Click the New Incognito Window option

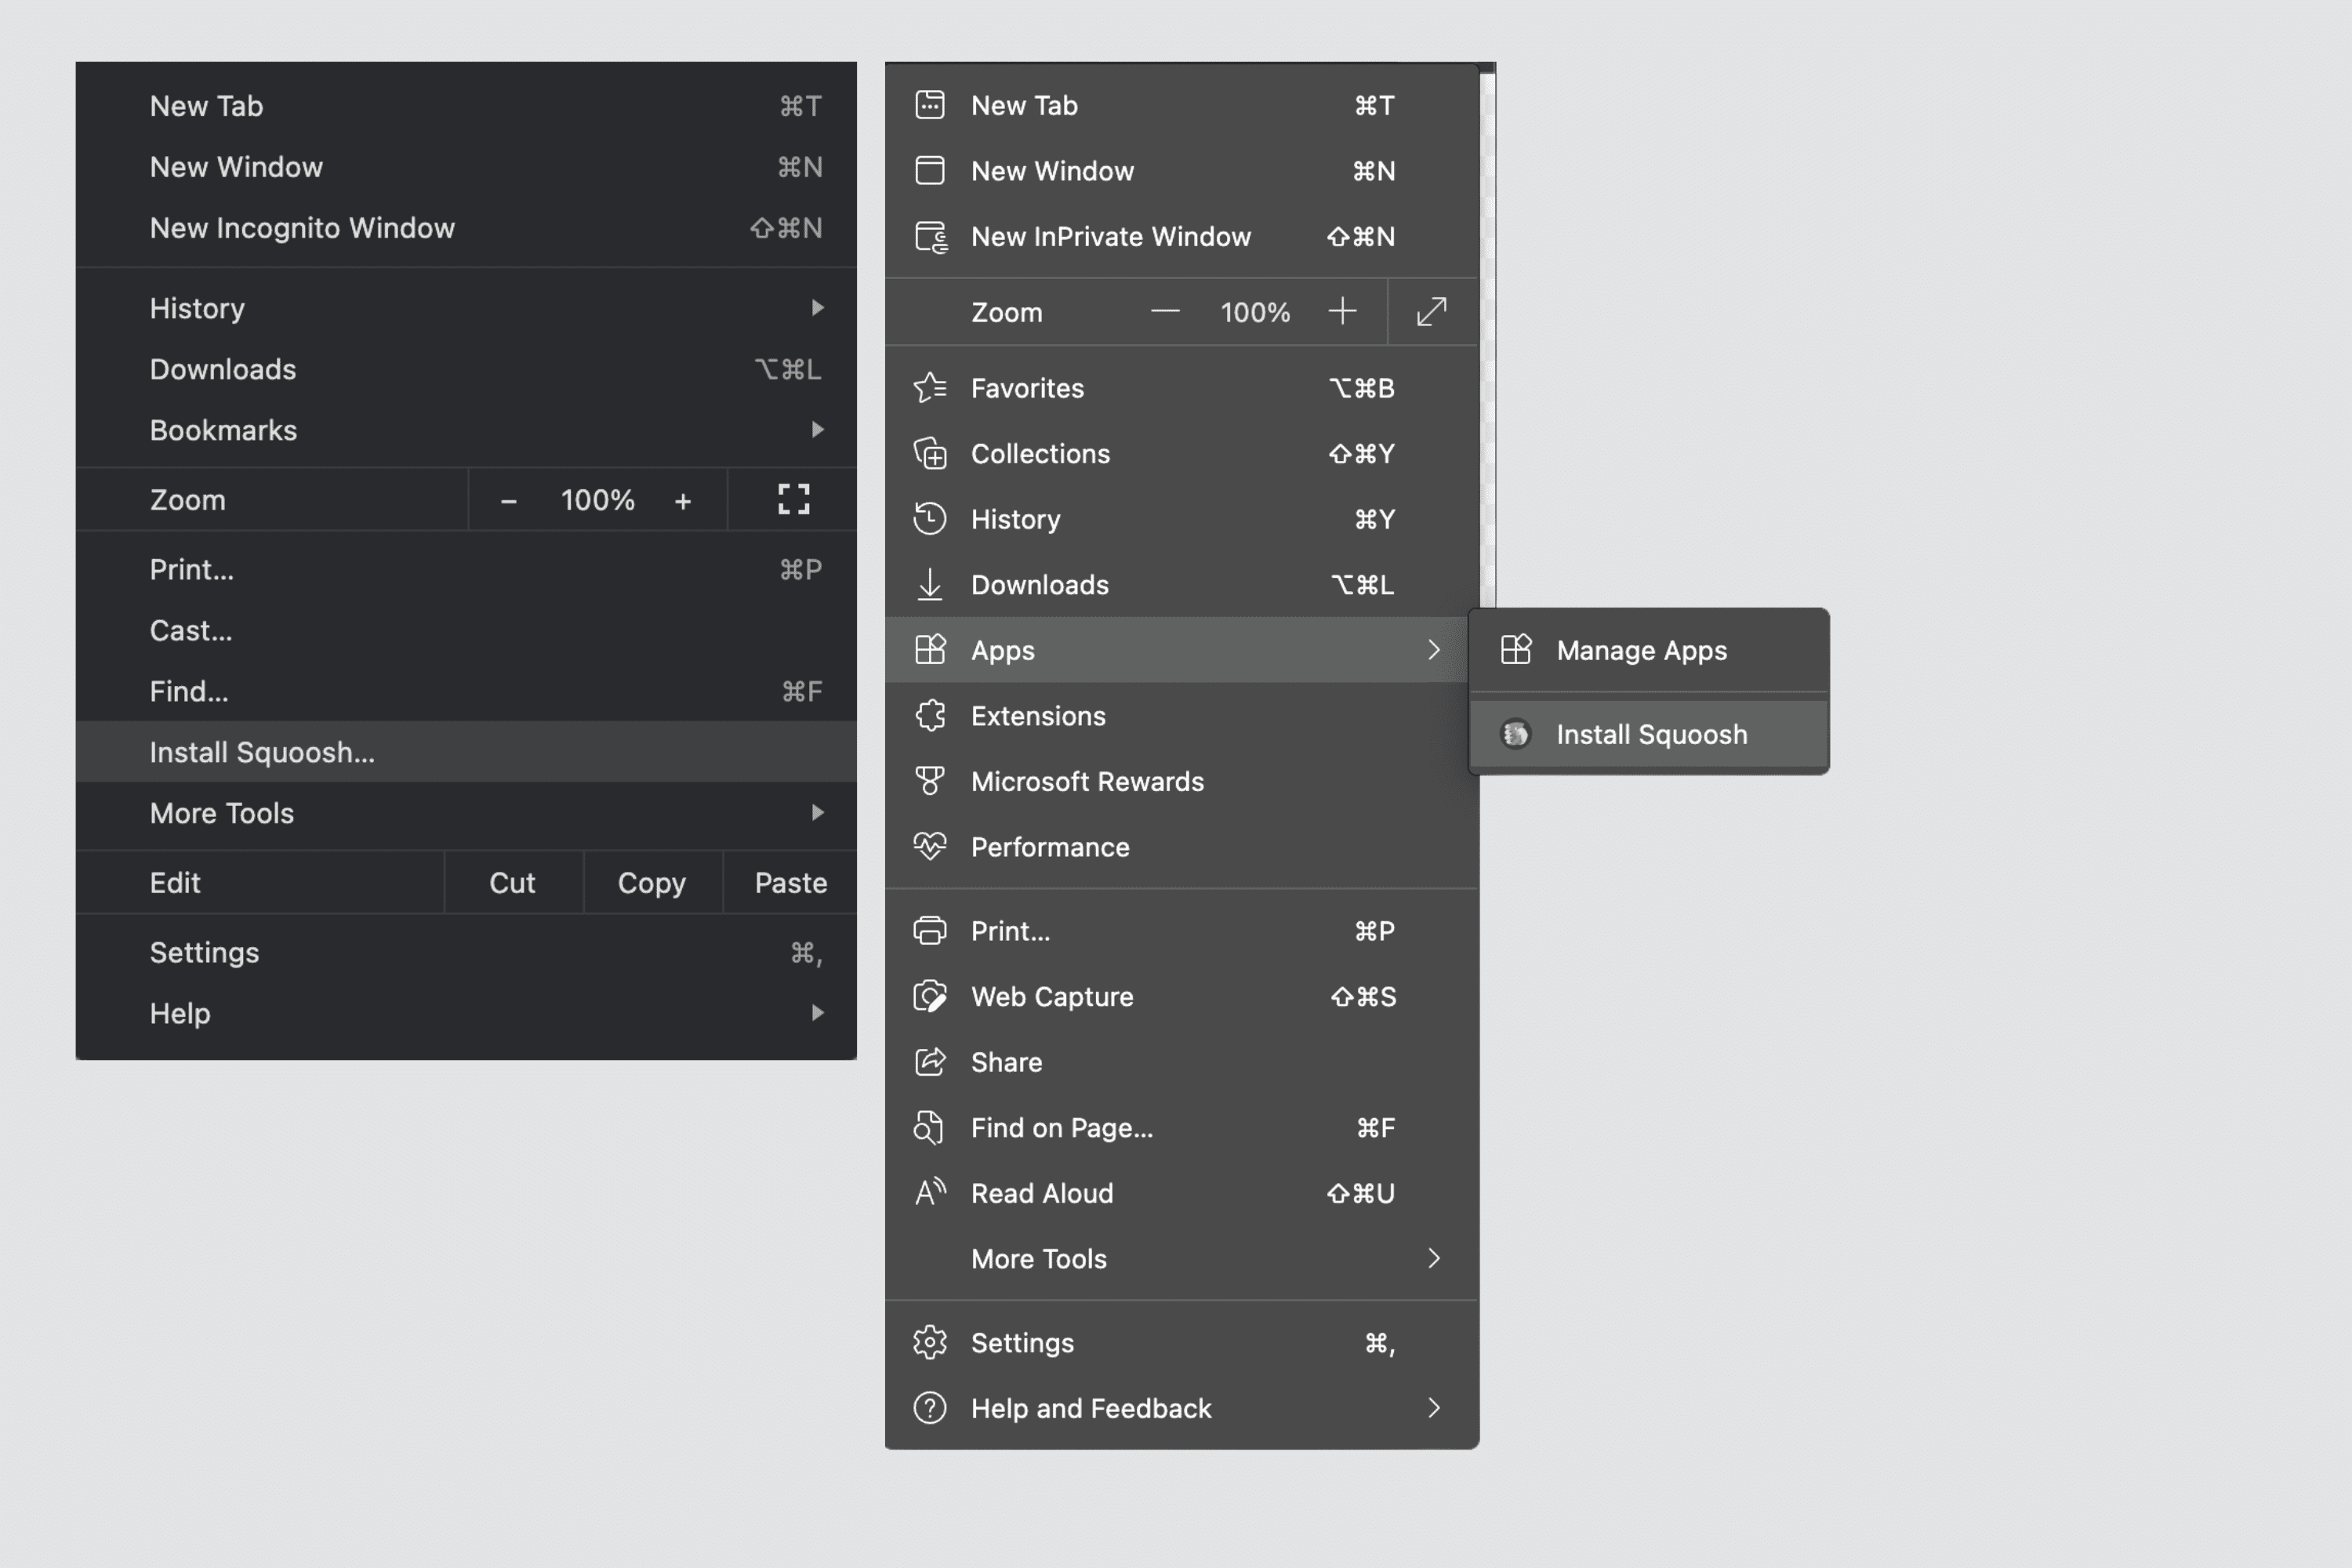[303, 227]
